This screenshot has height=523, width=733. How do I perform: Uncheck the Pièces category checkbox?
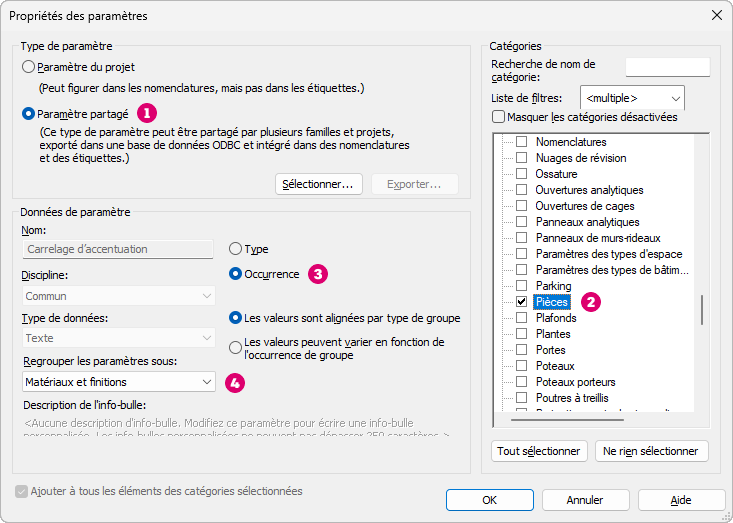click(521, 302)
